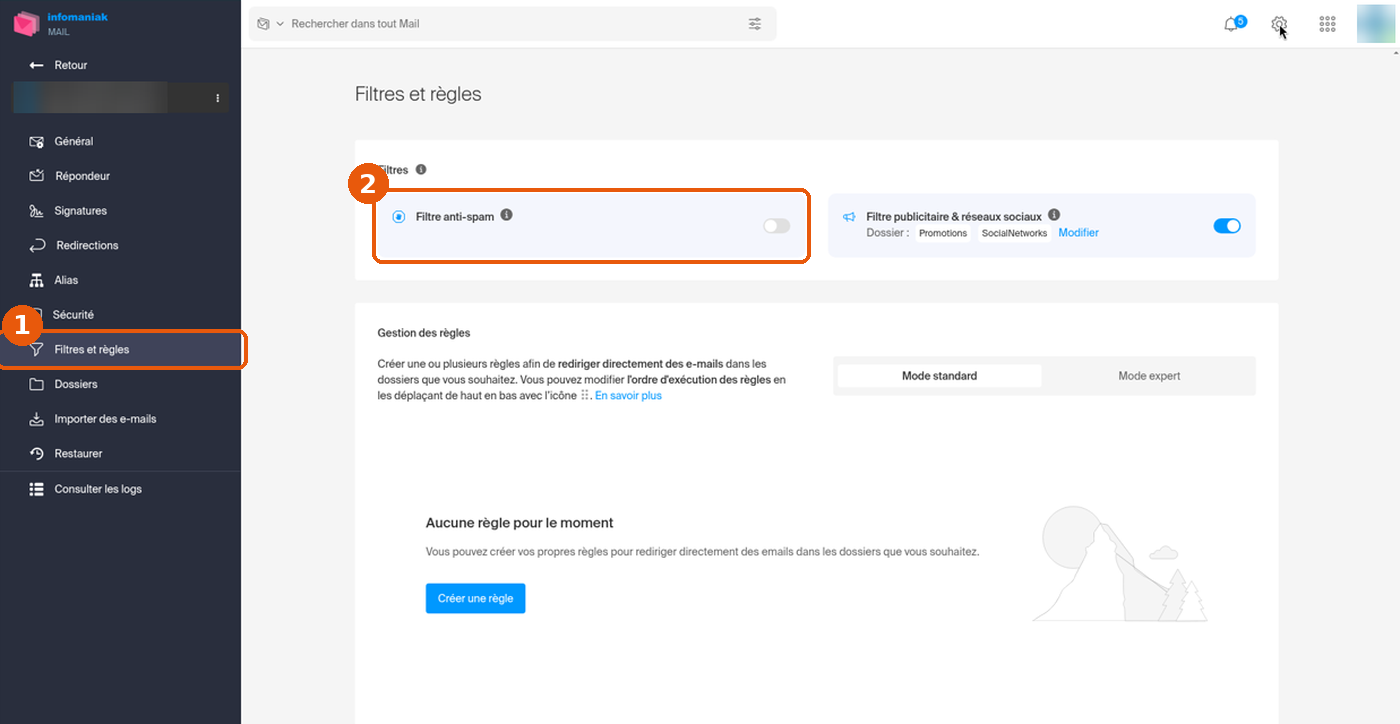Switch to Mode standard tab
The height and width of the screenshot is (724, 1400).
pos(939,376)
